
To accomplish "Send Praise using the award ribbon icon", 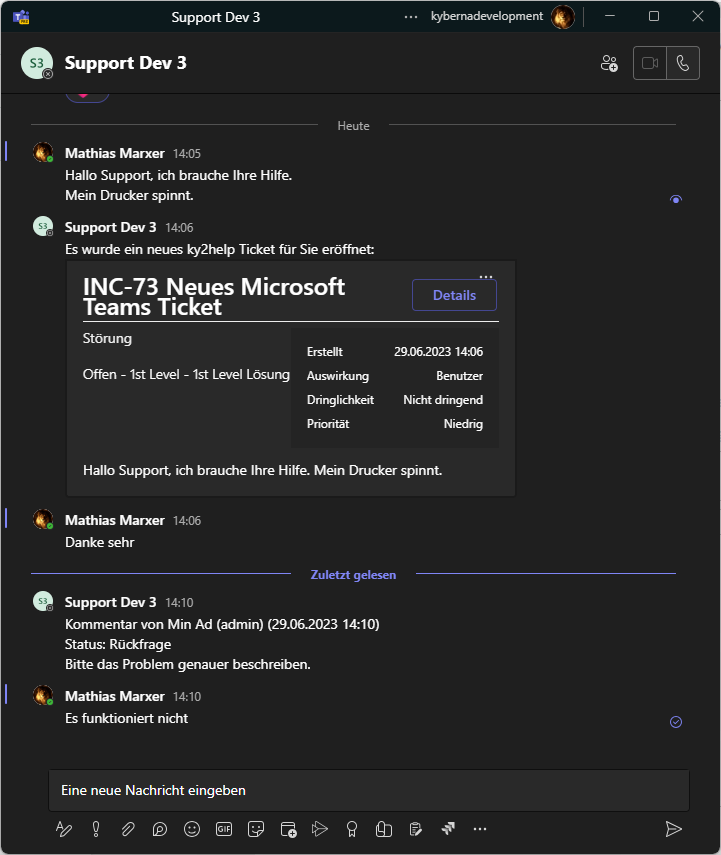I will pyautogui.click(x=352, y=829).
